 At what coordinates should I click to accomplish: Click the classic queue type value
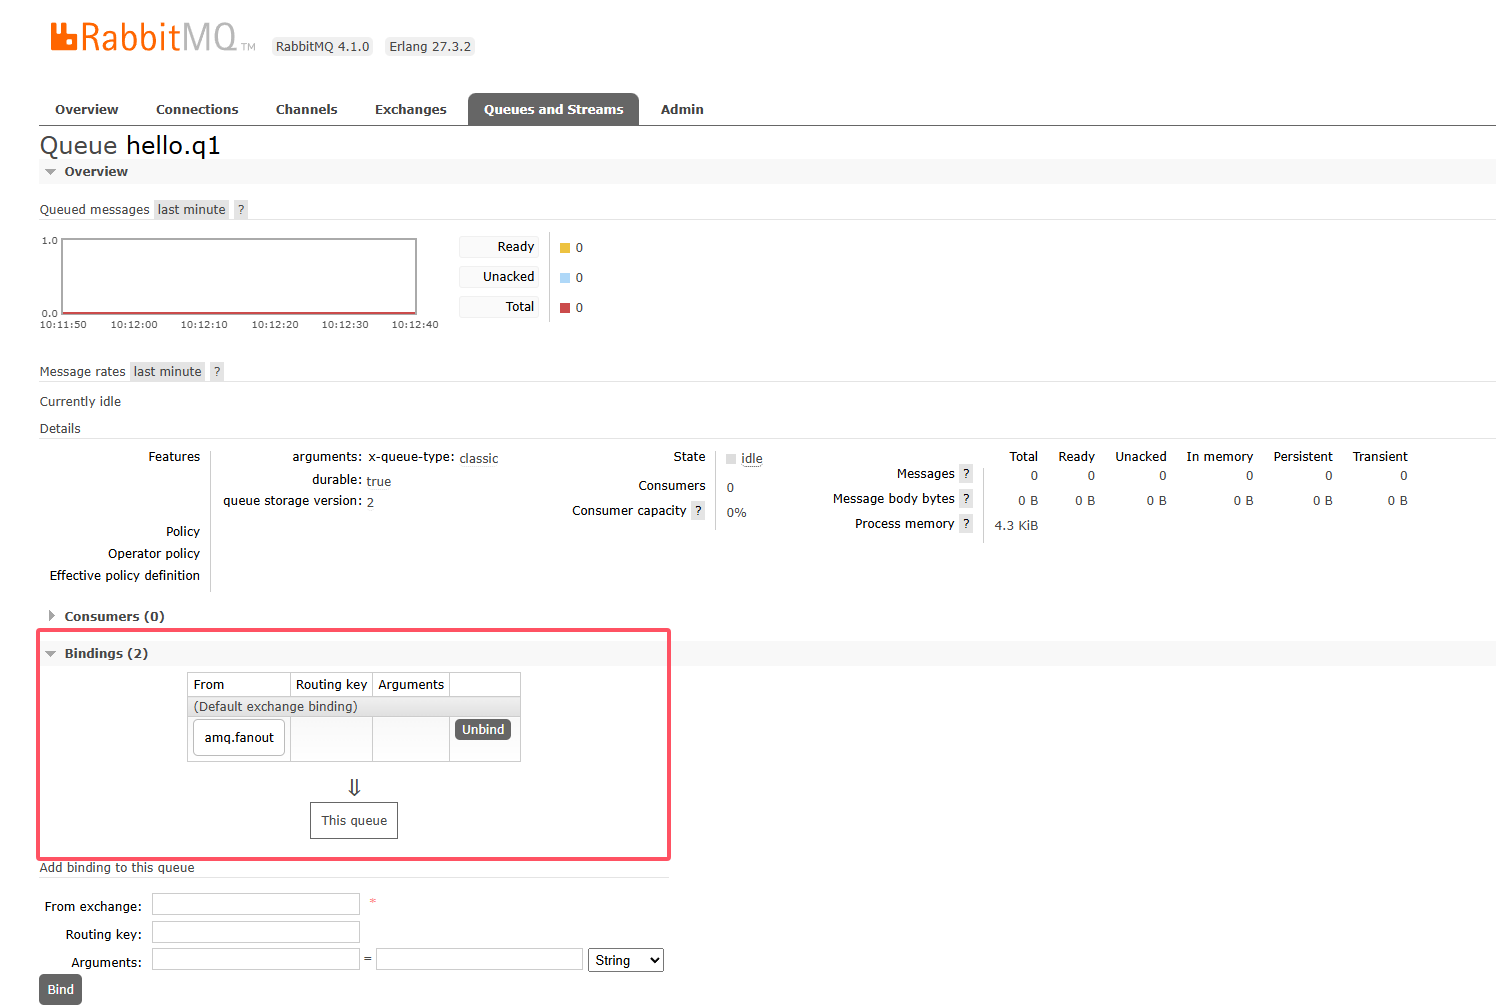point(479,459)
